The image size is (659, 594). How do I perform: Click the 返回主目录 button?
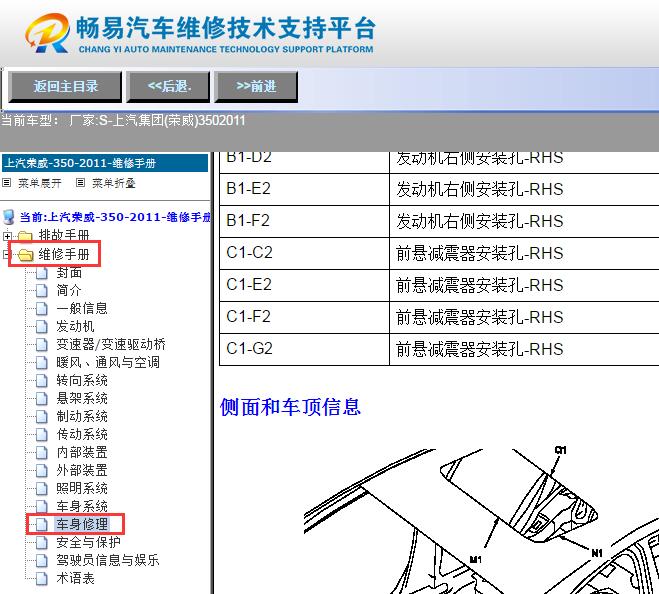coord(65,87)
